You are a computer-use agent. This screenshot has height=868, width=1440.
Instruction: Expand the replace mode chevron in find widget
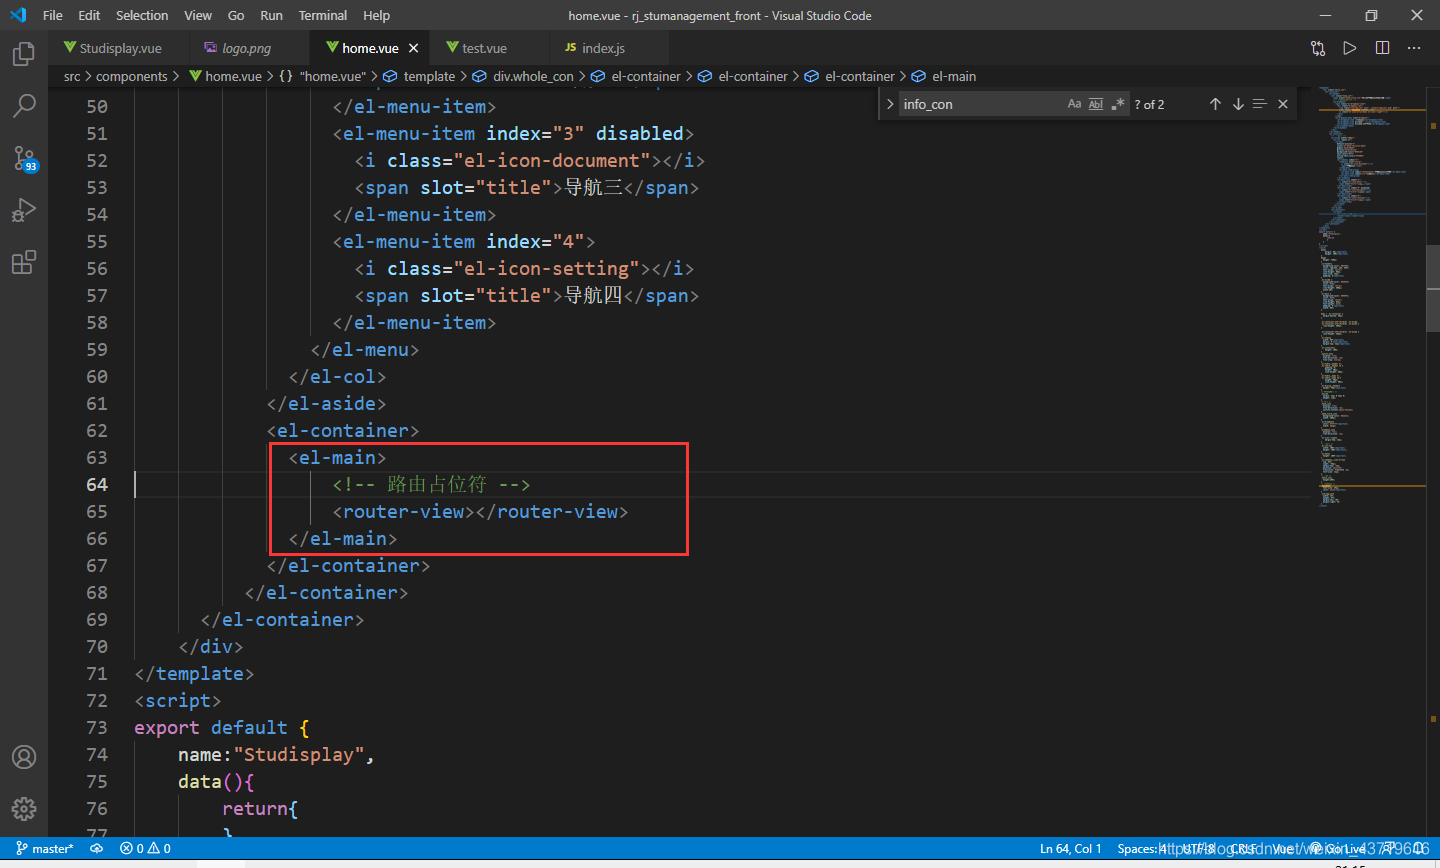coord(890,104)
